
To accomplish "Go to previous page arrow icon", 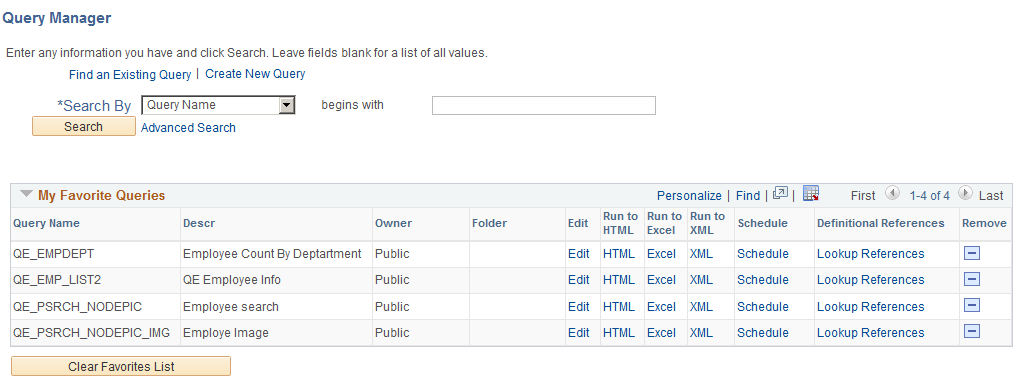I will pos(892,194).
